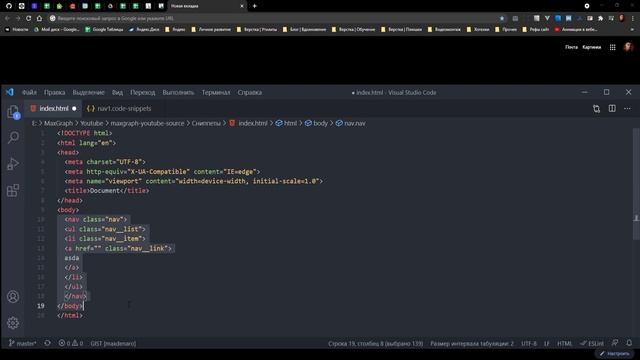The height and width of the screenshot is (360, 640).
Task: Open the Explorer view in VS Code
Action: (13, 112)
